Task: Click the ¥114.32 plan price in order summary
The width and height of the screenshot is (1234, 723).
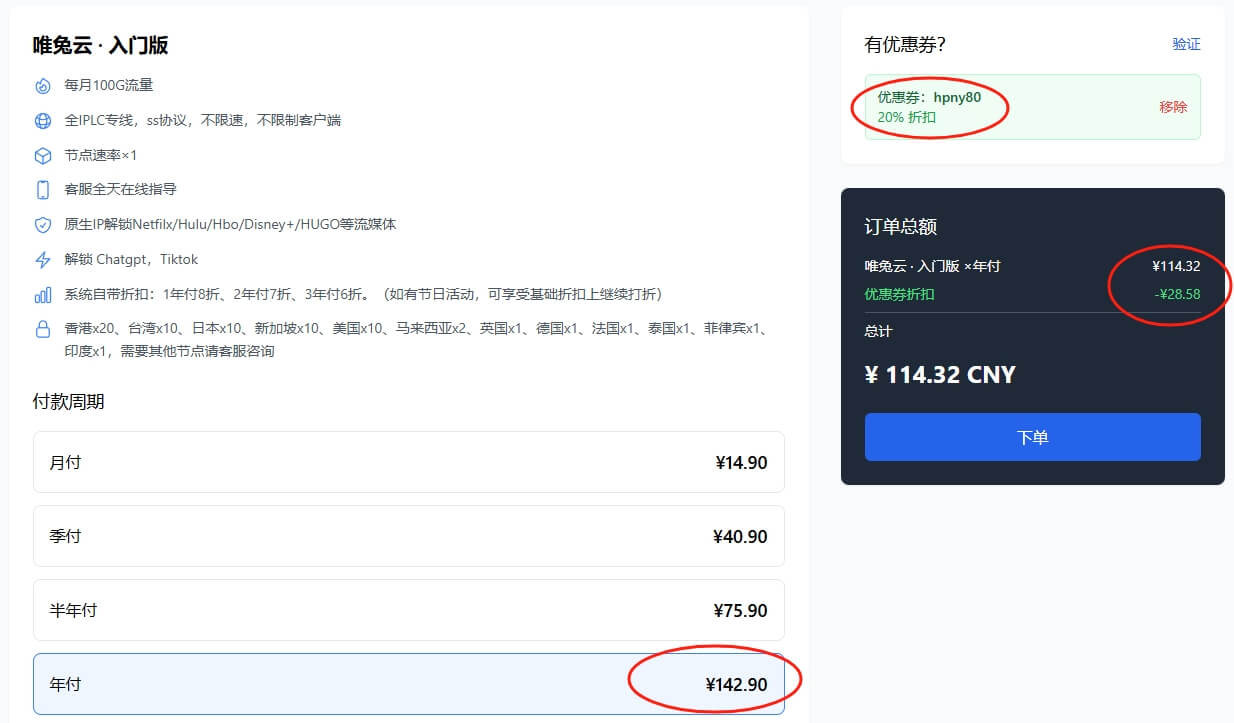Action: pyautogui.click(x=1174, y=266)
